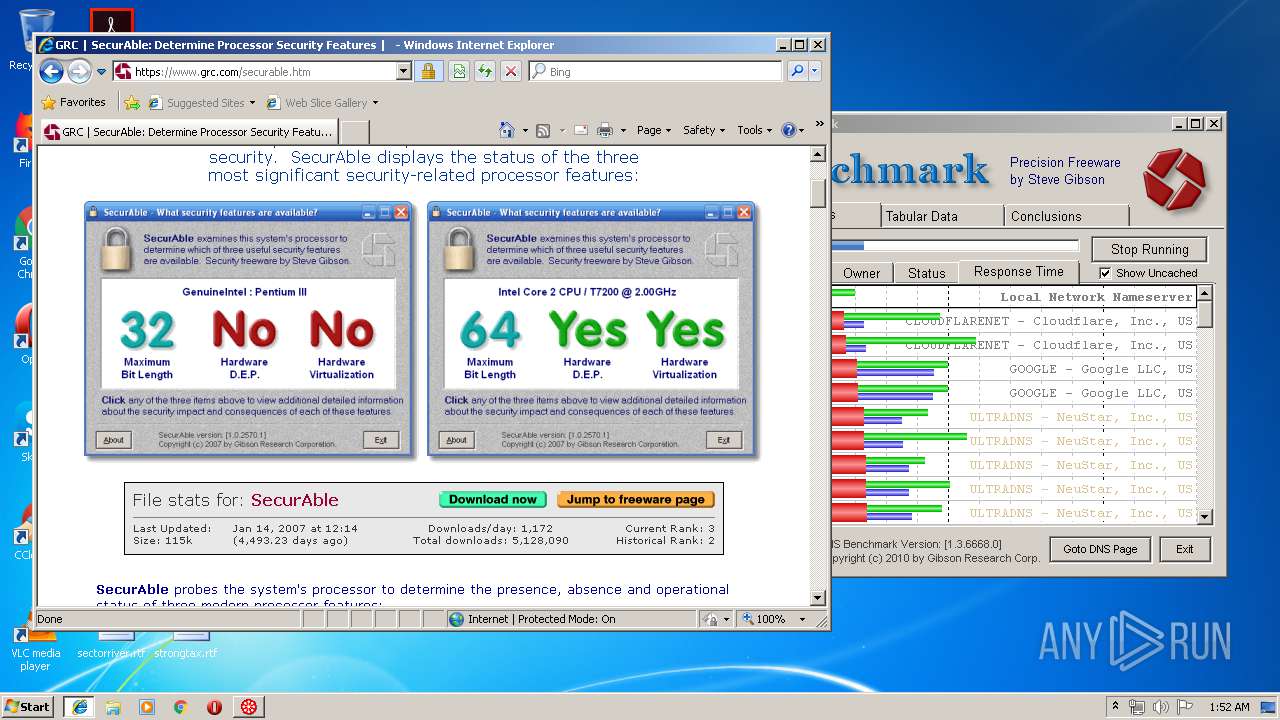1280x720 pixels.
Task: Click the magnifier search button
Action: pos(797,71)
